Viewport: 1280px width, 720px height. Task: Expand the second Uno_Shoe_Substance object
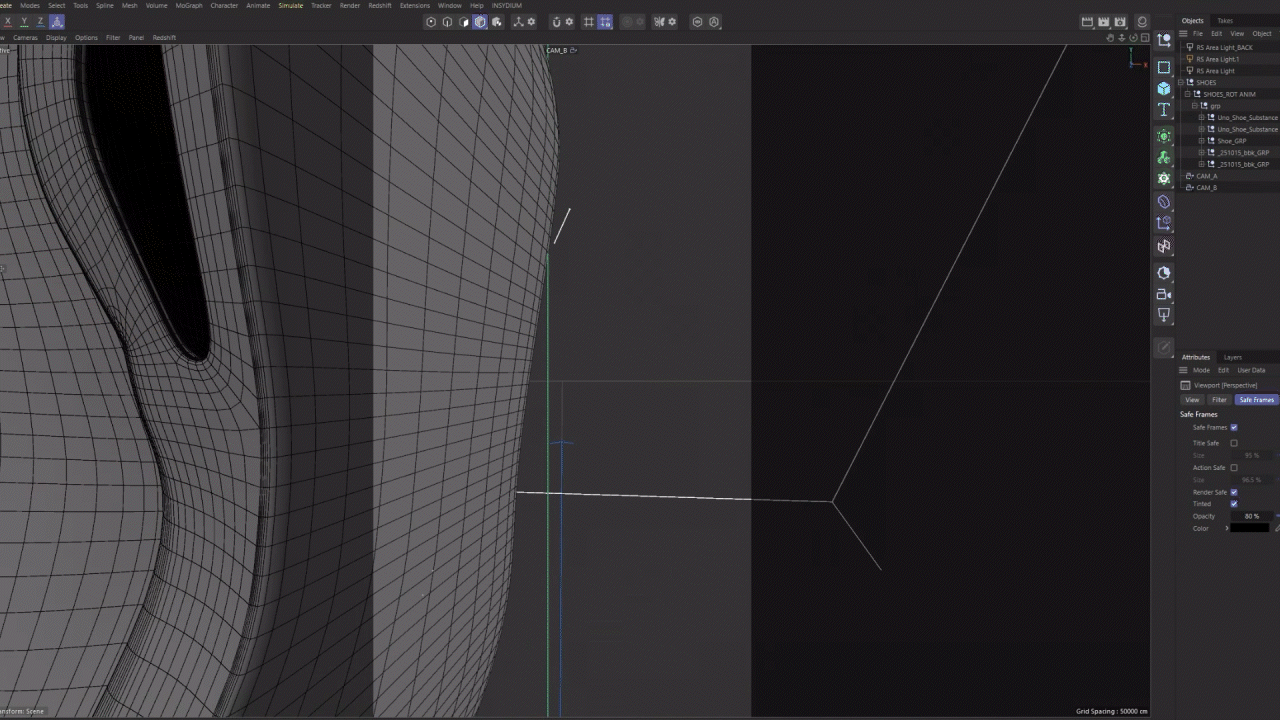click(x=1201, y=129)
